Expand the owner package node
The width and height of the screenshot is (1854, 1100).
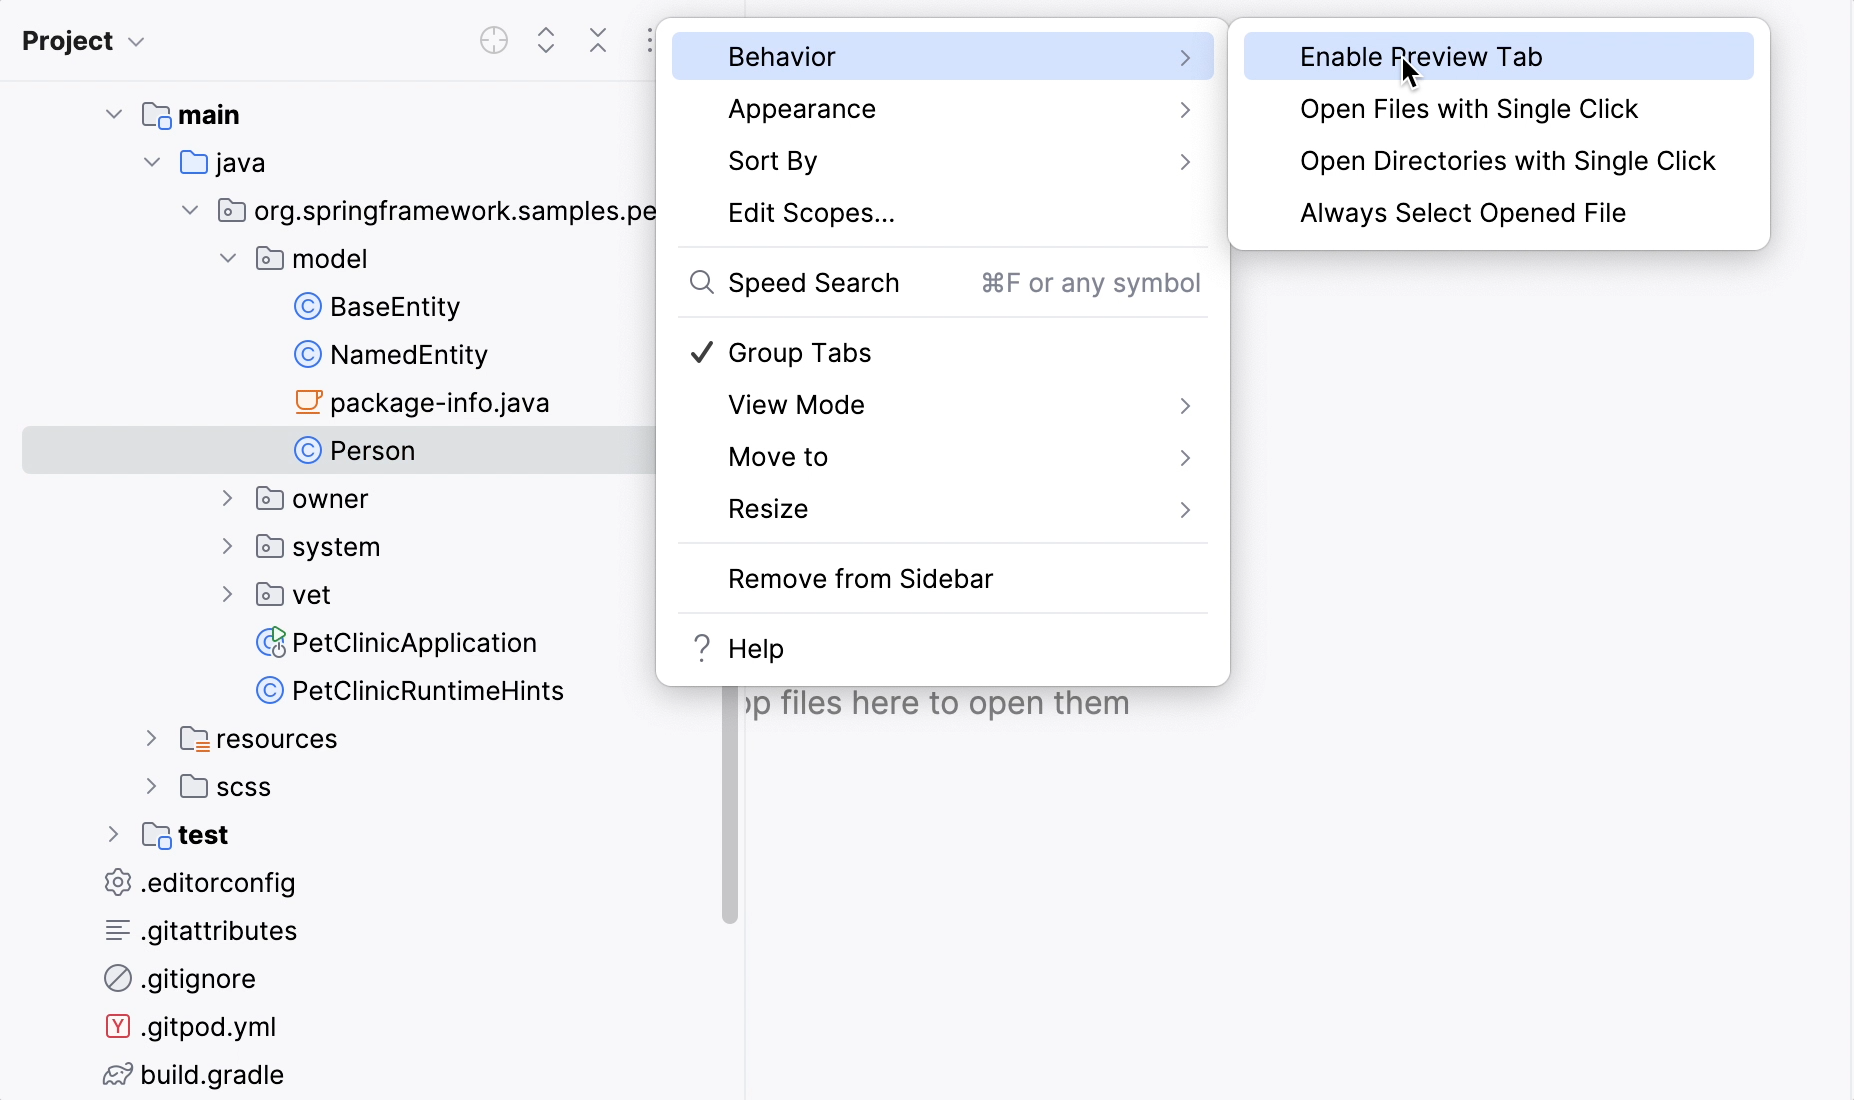226,498
